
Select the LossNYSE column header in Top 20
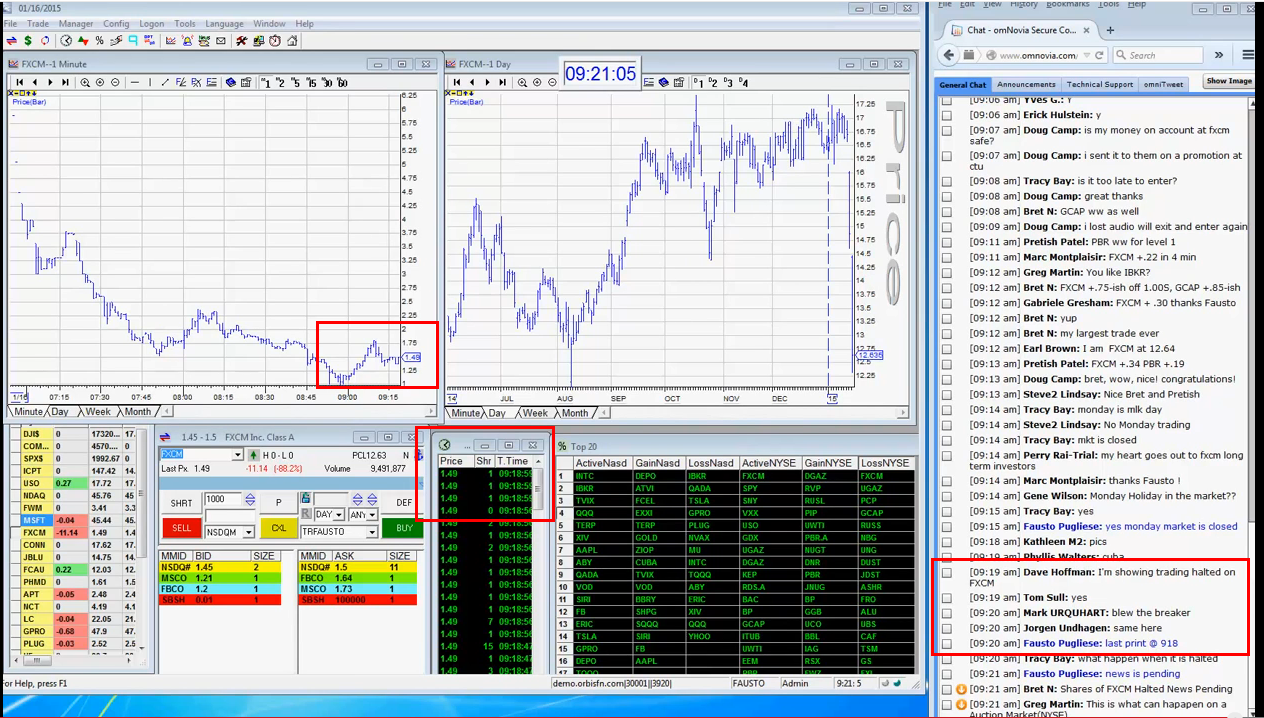point(885,463)
